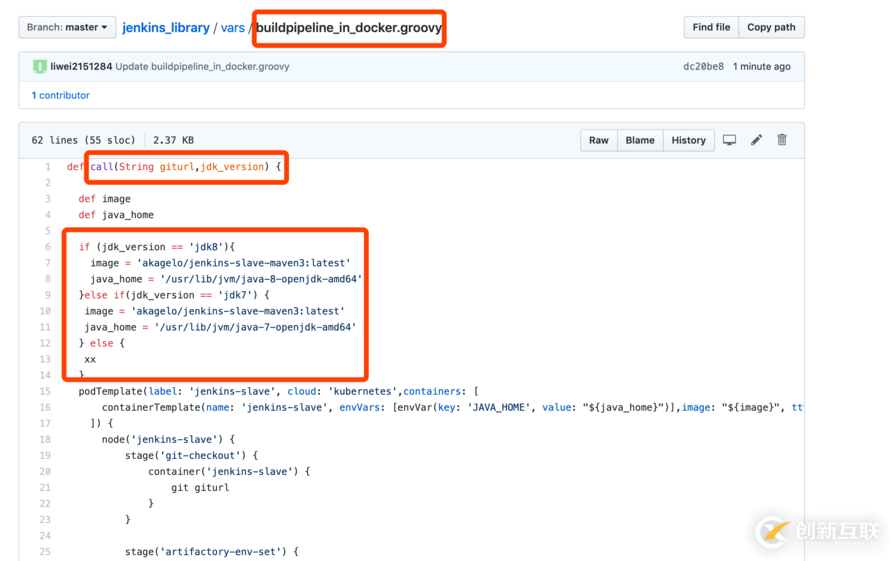Select line number 6
This screenshot has height=561, width=890.
47,247
